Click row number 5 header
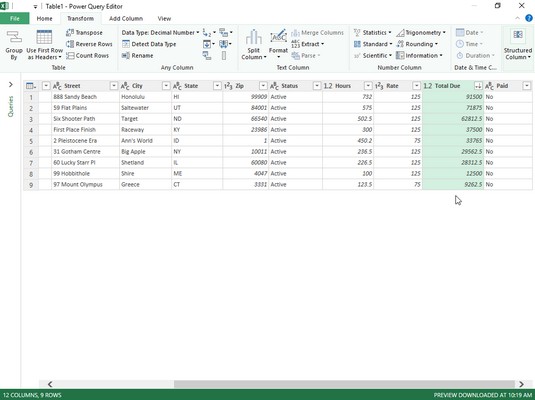 click(31, 141)
